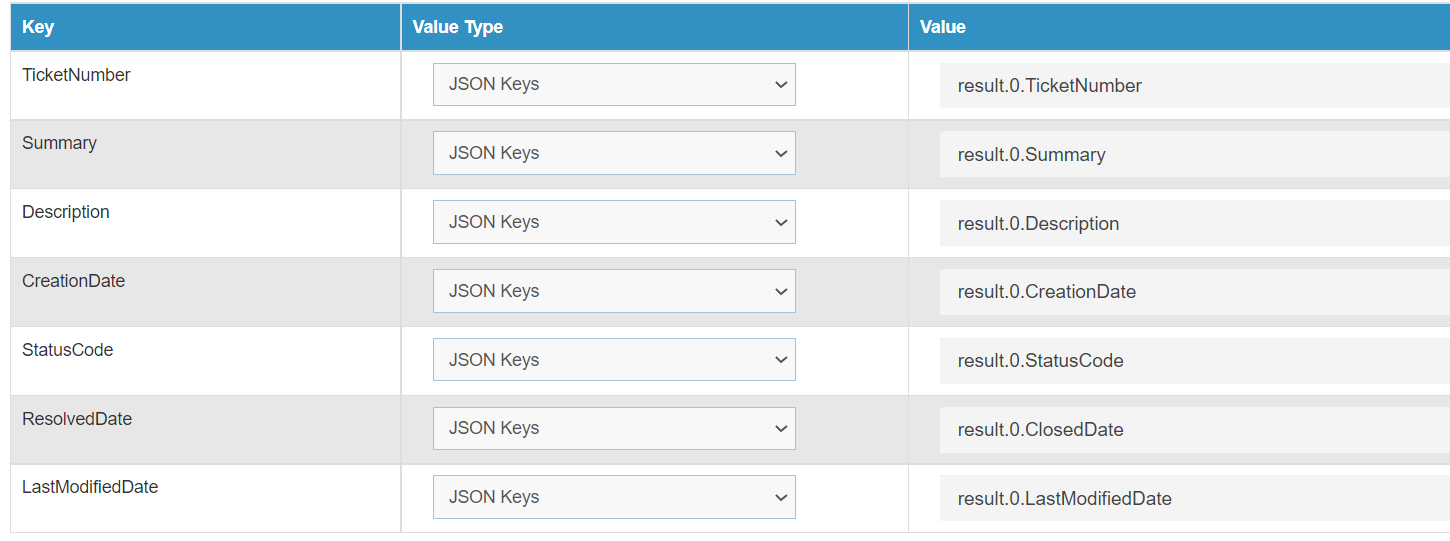Expand the ResolvedDate Value Type dropdown
Image resolution: width=1450 pixels, height=541 pixels.
point(614,428)
